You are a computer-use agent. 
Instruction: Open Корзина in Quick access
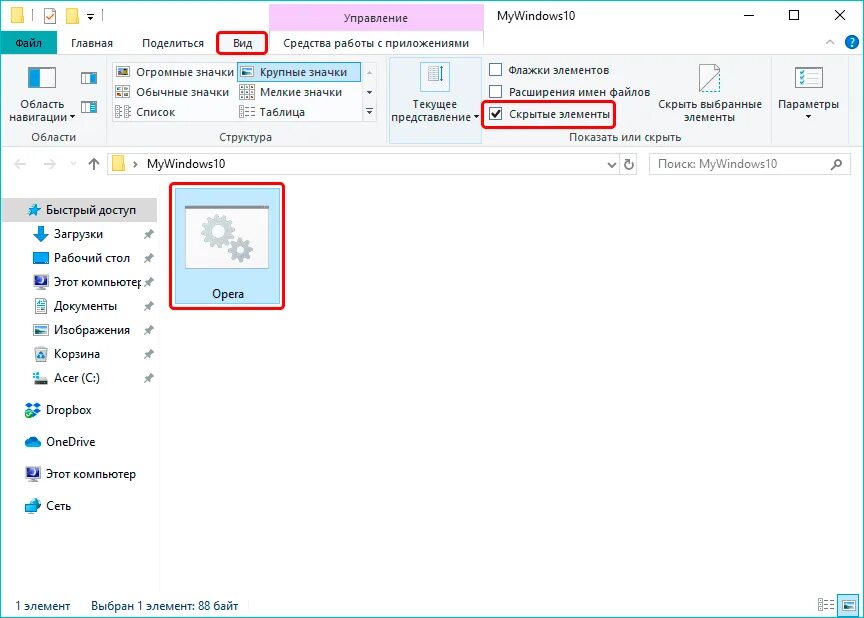pyautogui.click(x=77, y=354)
